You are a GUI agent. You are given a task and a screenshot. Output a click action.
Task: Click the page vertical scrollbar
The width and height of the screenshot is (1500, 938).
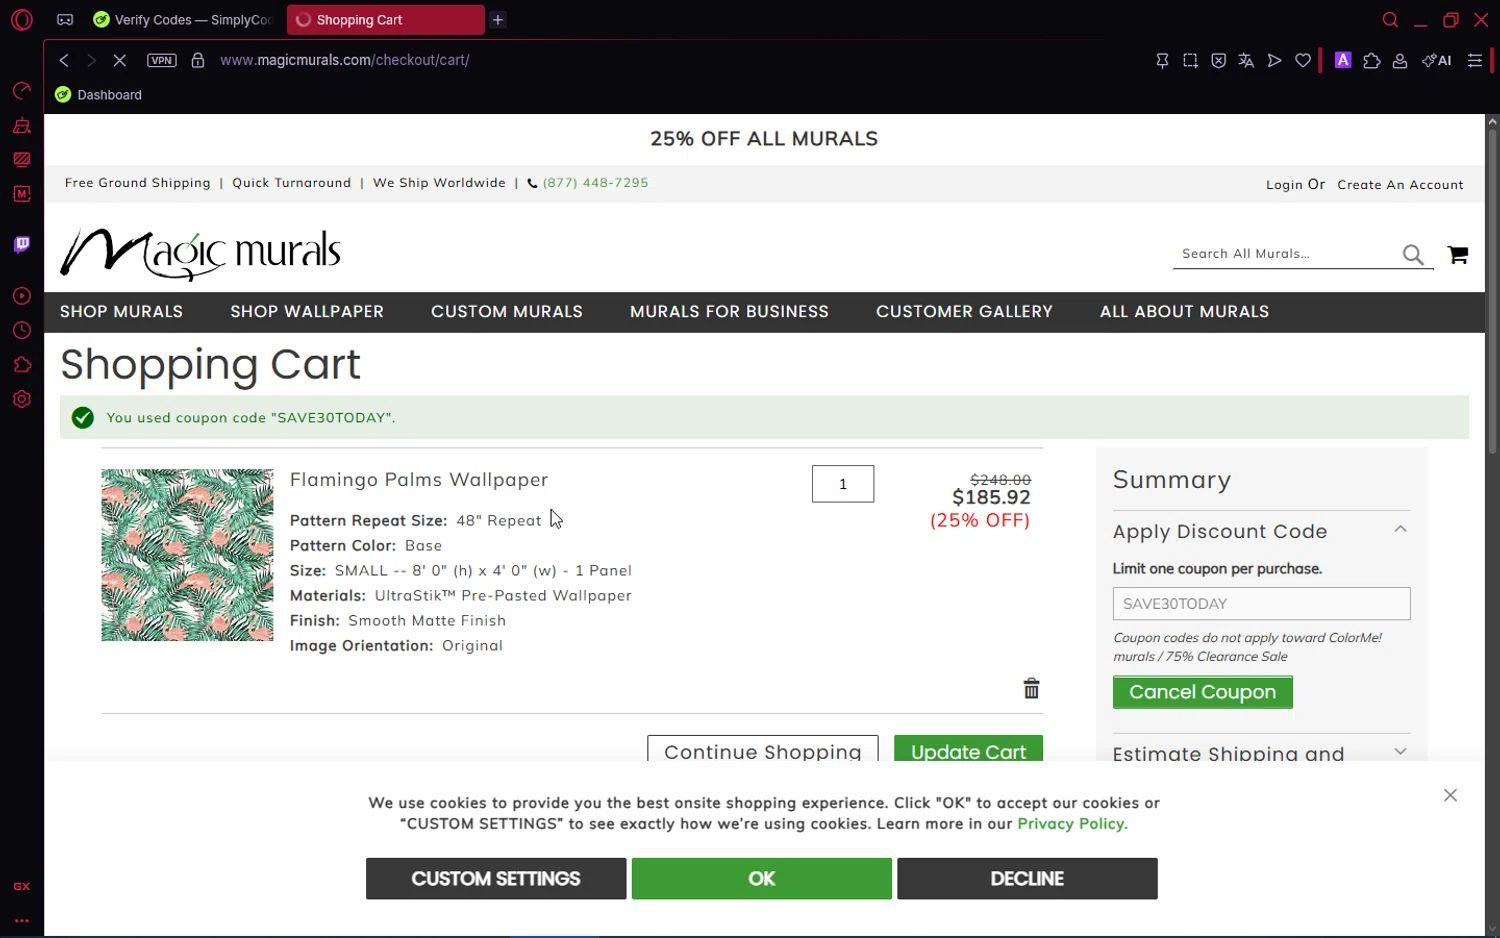pos(1492,290)
